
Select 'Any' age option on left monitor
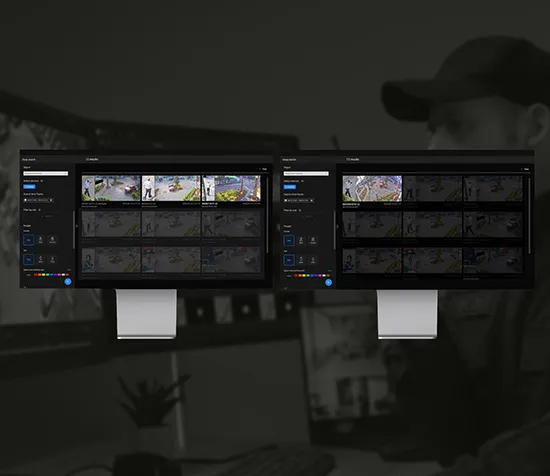pyautogui.click(x=28, y=259)
